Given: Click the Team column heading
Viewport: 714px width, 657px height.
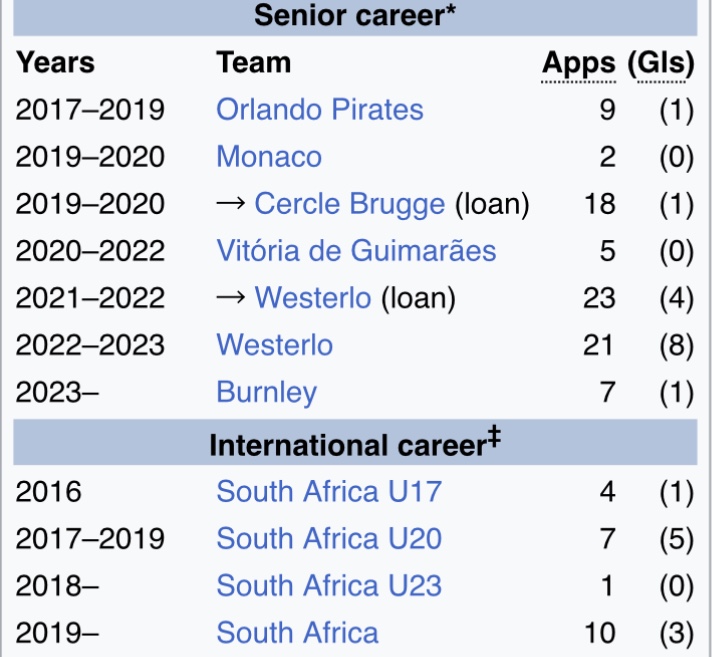Looking at the screenshot, I should tap(254, 63).
